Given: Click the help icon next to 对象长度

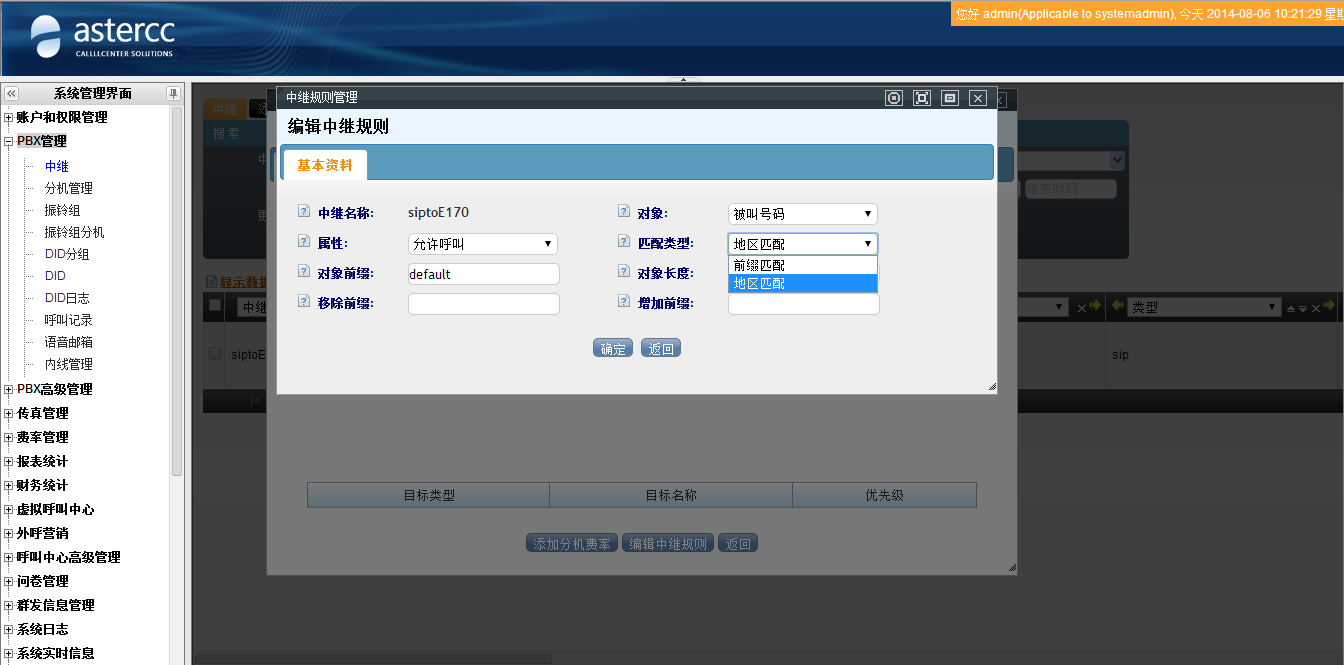Looking at the screenshot, I should [x=624, y=272].
